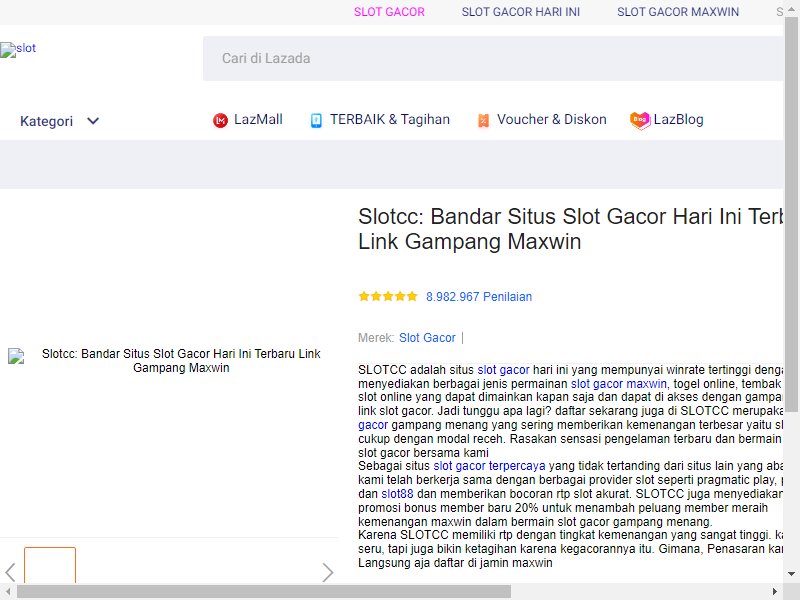Show next product thumbnail with right arrow
800x600 pixels.
click(x=328, y=572)
